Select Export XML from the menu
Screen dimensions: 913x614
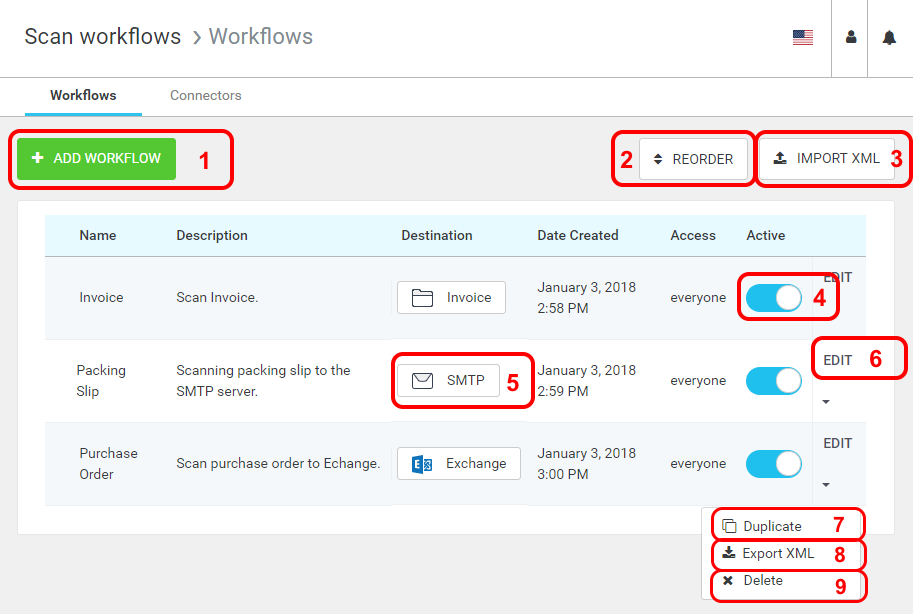778,553
